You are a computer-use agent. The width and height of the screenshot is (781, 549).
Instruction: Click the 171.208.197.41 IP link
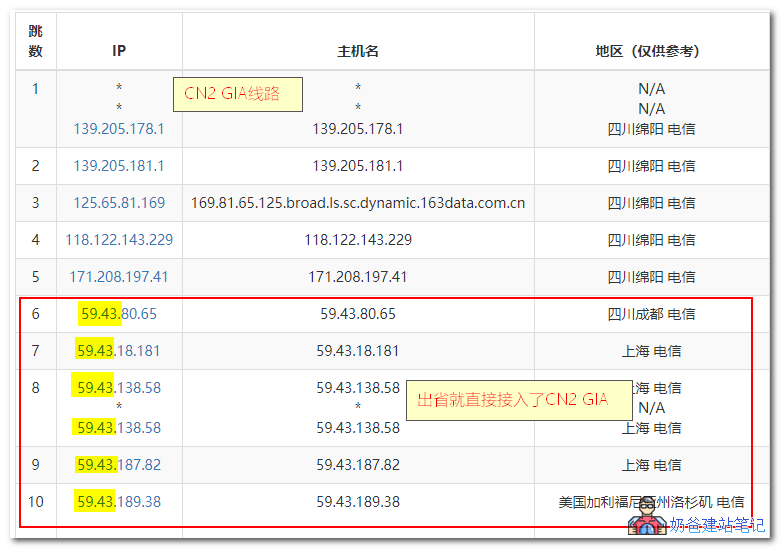(119, 277)
